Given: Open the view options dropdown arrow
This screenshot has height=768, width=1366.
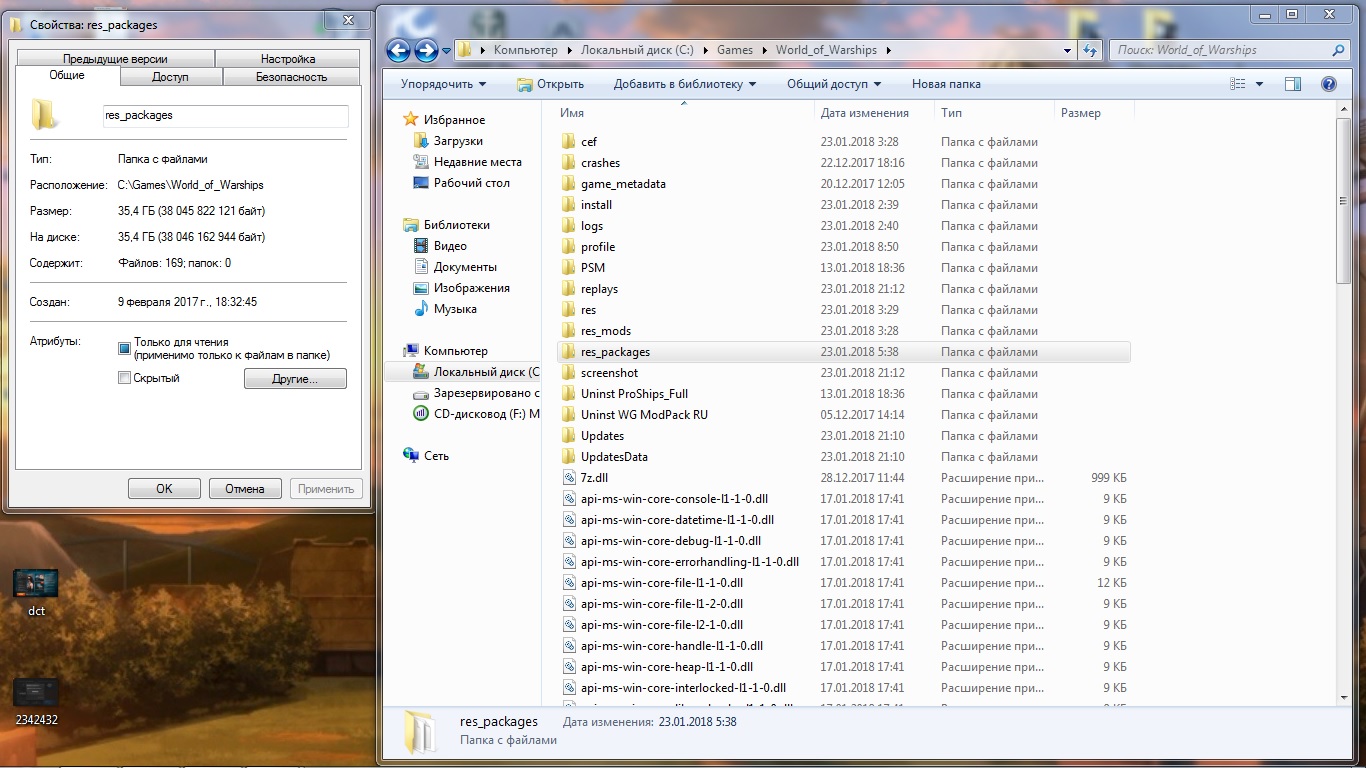Looking at the screenshot, I should point(1259,84).
